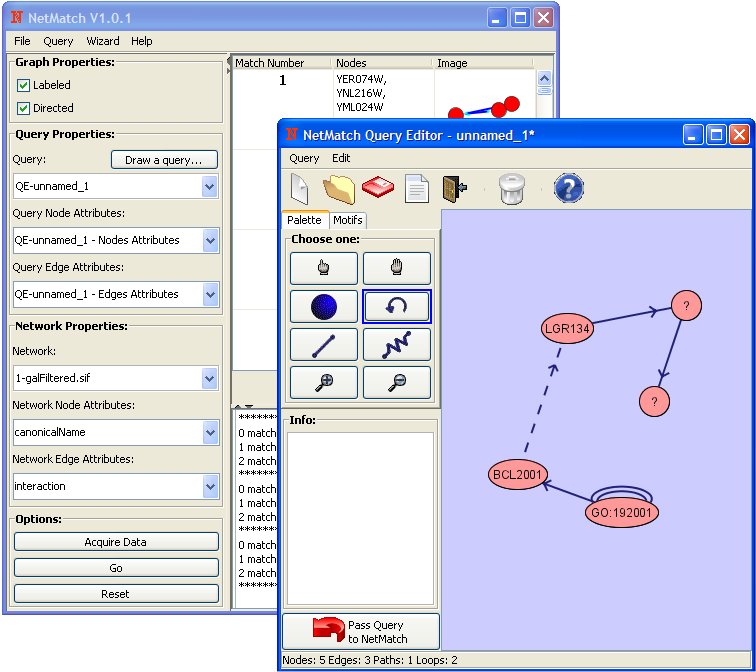Screen dimensions: 756x672
Task: Click the zoom out magnifier tool
Action: point(396,383)
